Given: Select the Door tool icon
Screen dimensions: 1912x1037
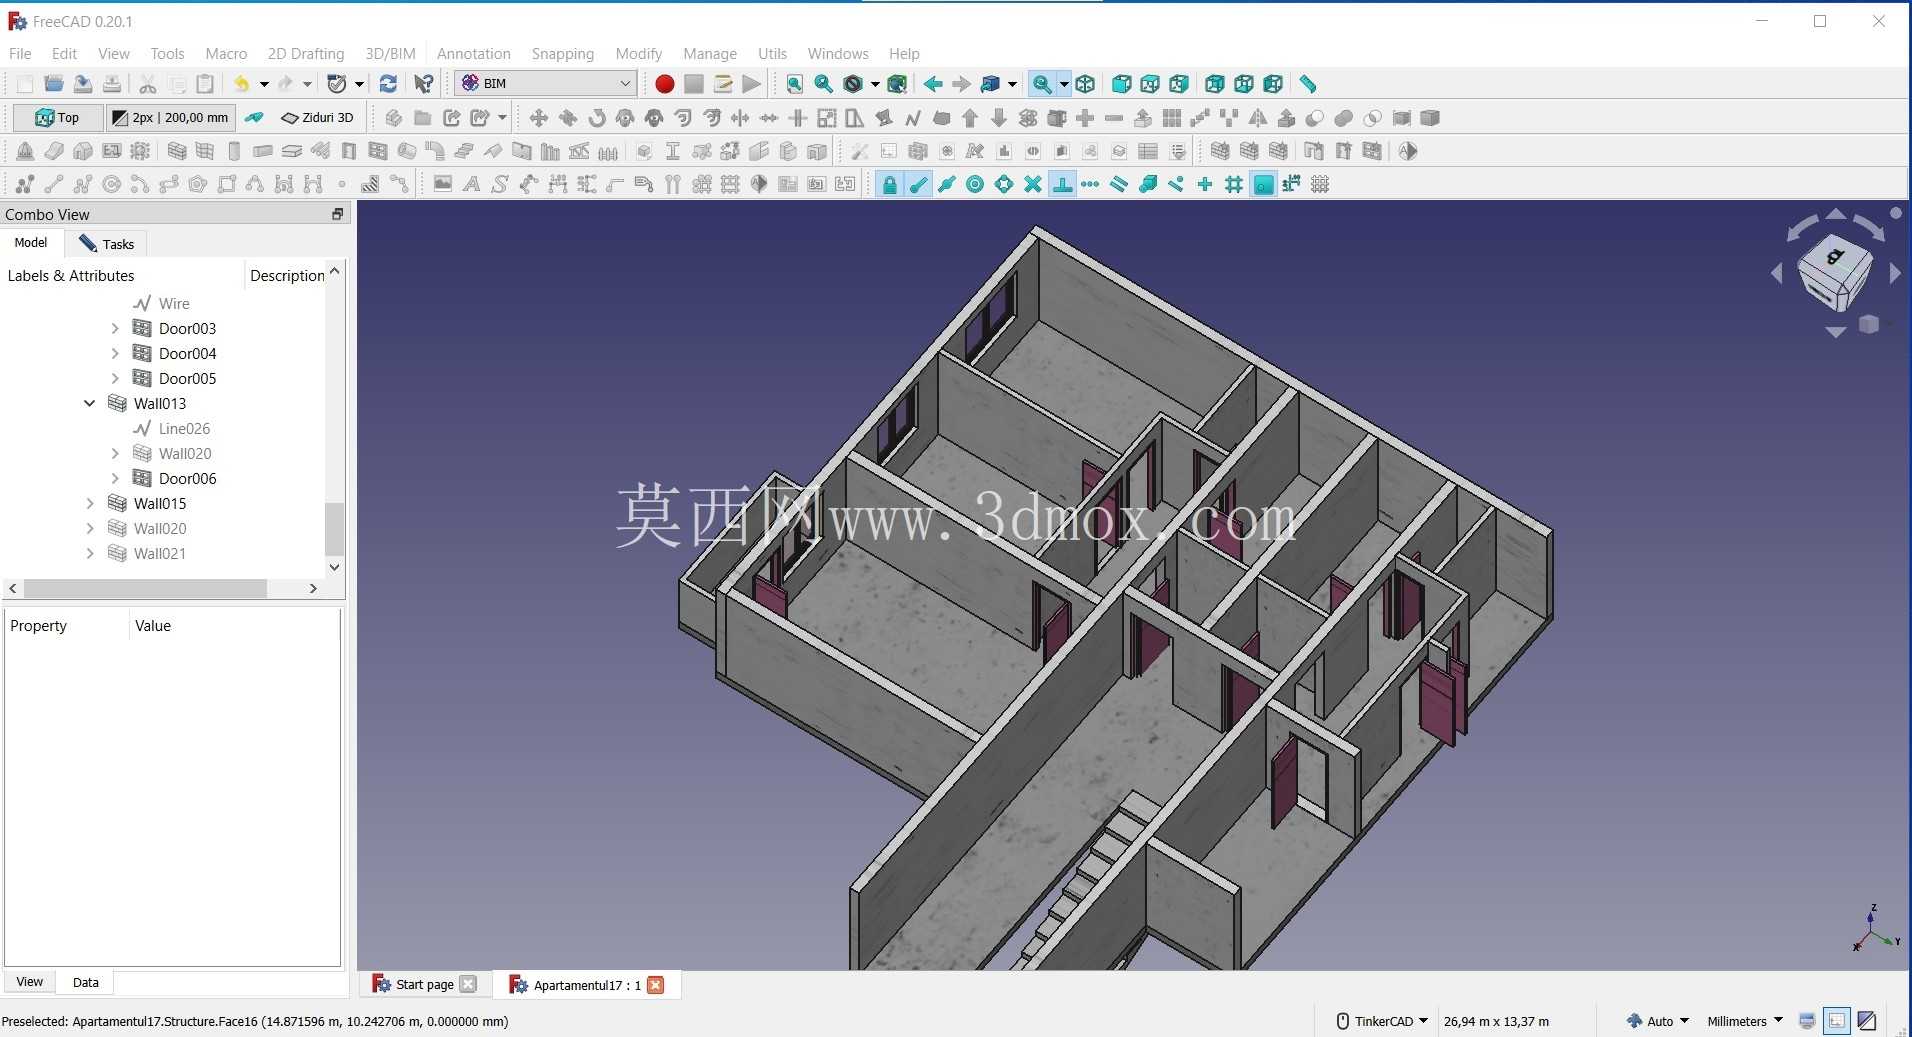Looking at the screenshot, I should [349, 151].
